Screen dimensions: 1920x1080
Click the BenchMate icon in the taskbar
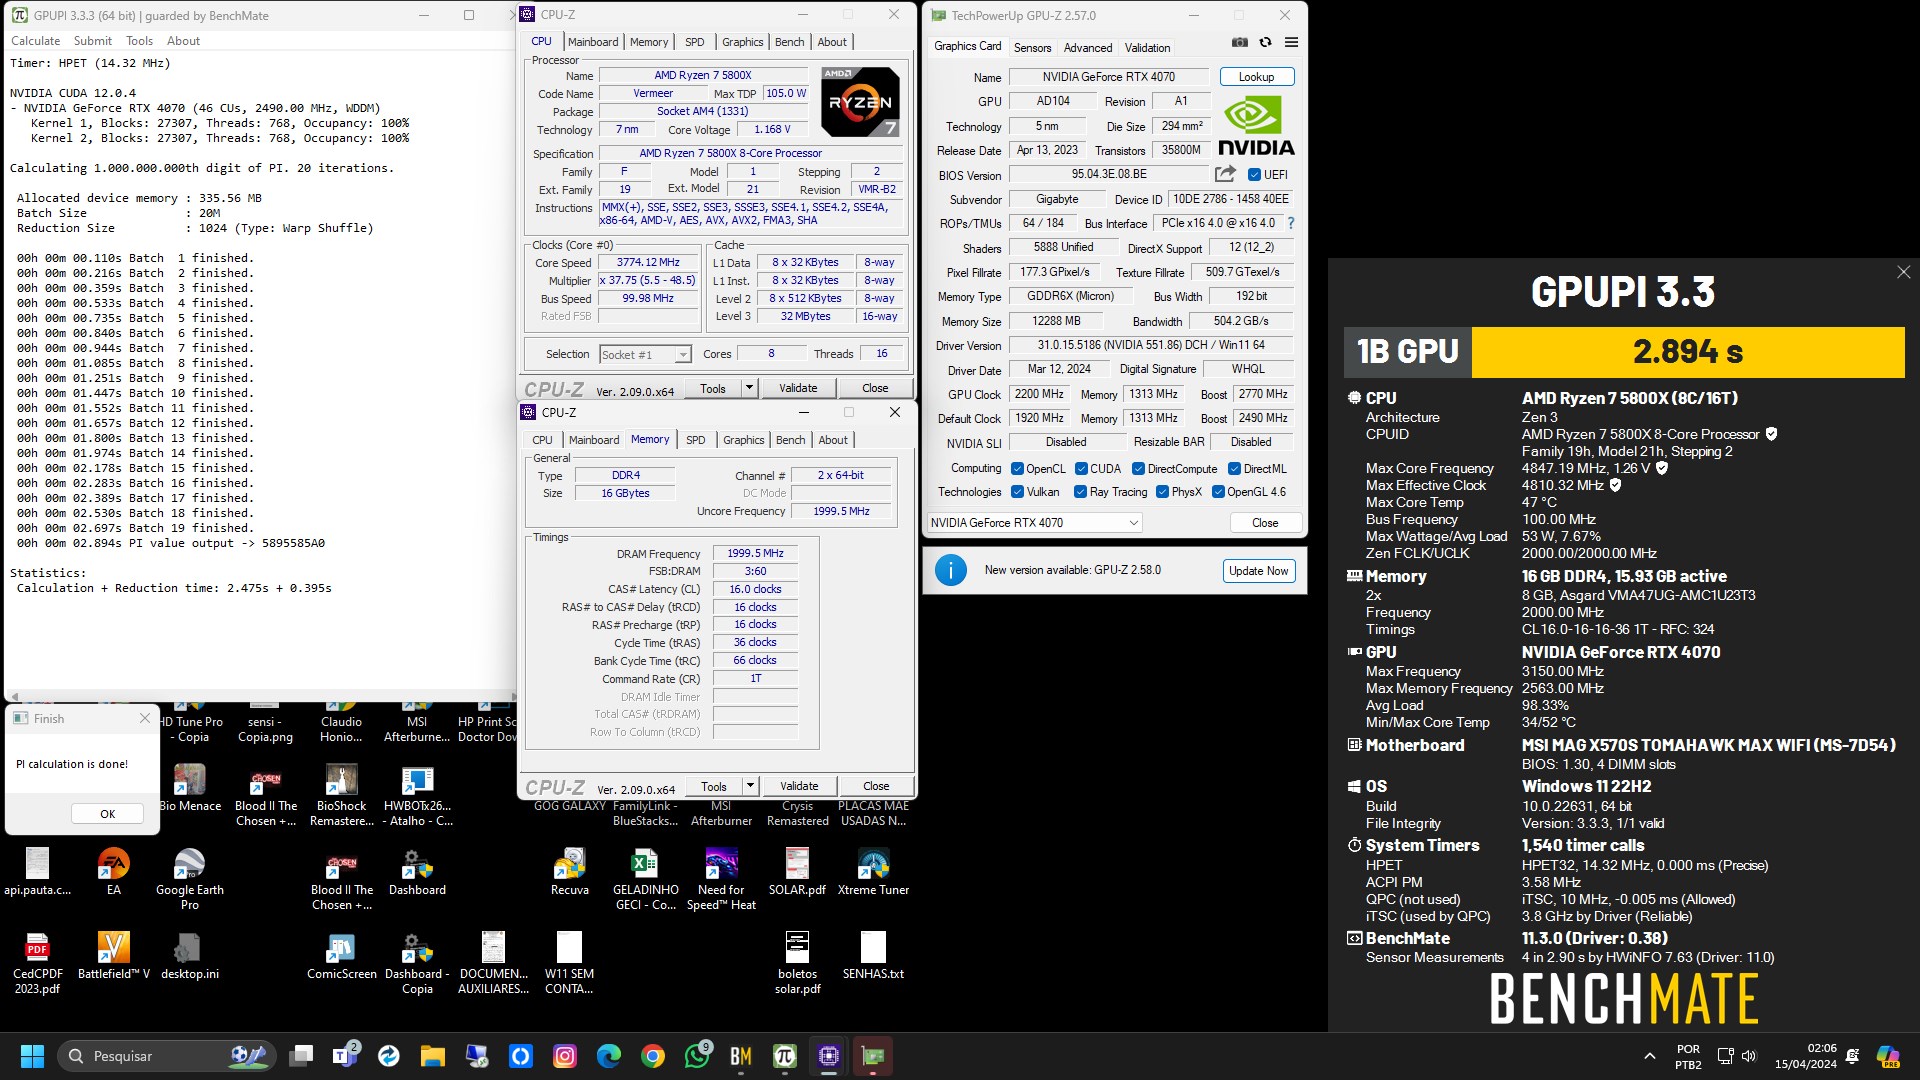[741, 1056]
